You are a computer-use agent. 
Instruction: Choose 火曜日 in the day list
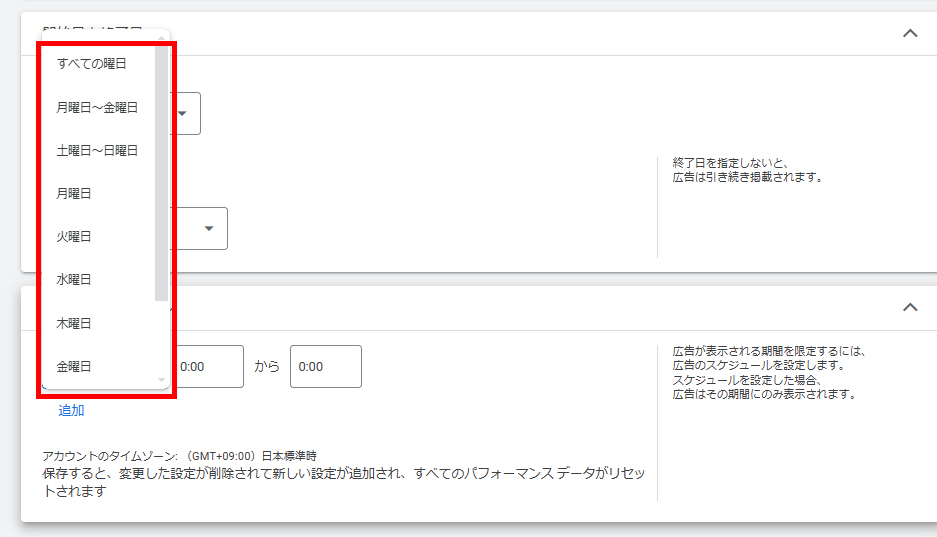[74, 236]
